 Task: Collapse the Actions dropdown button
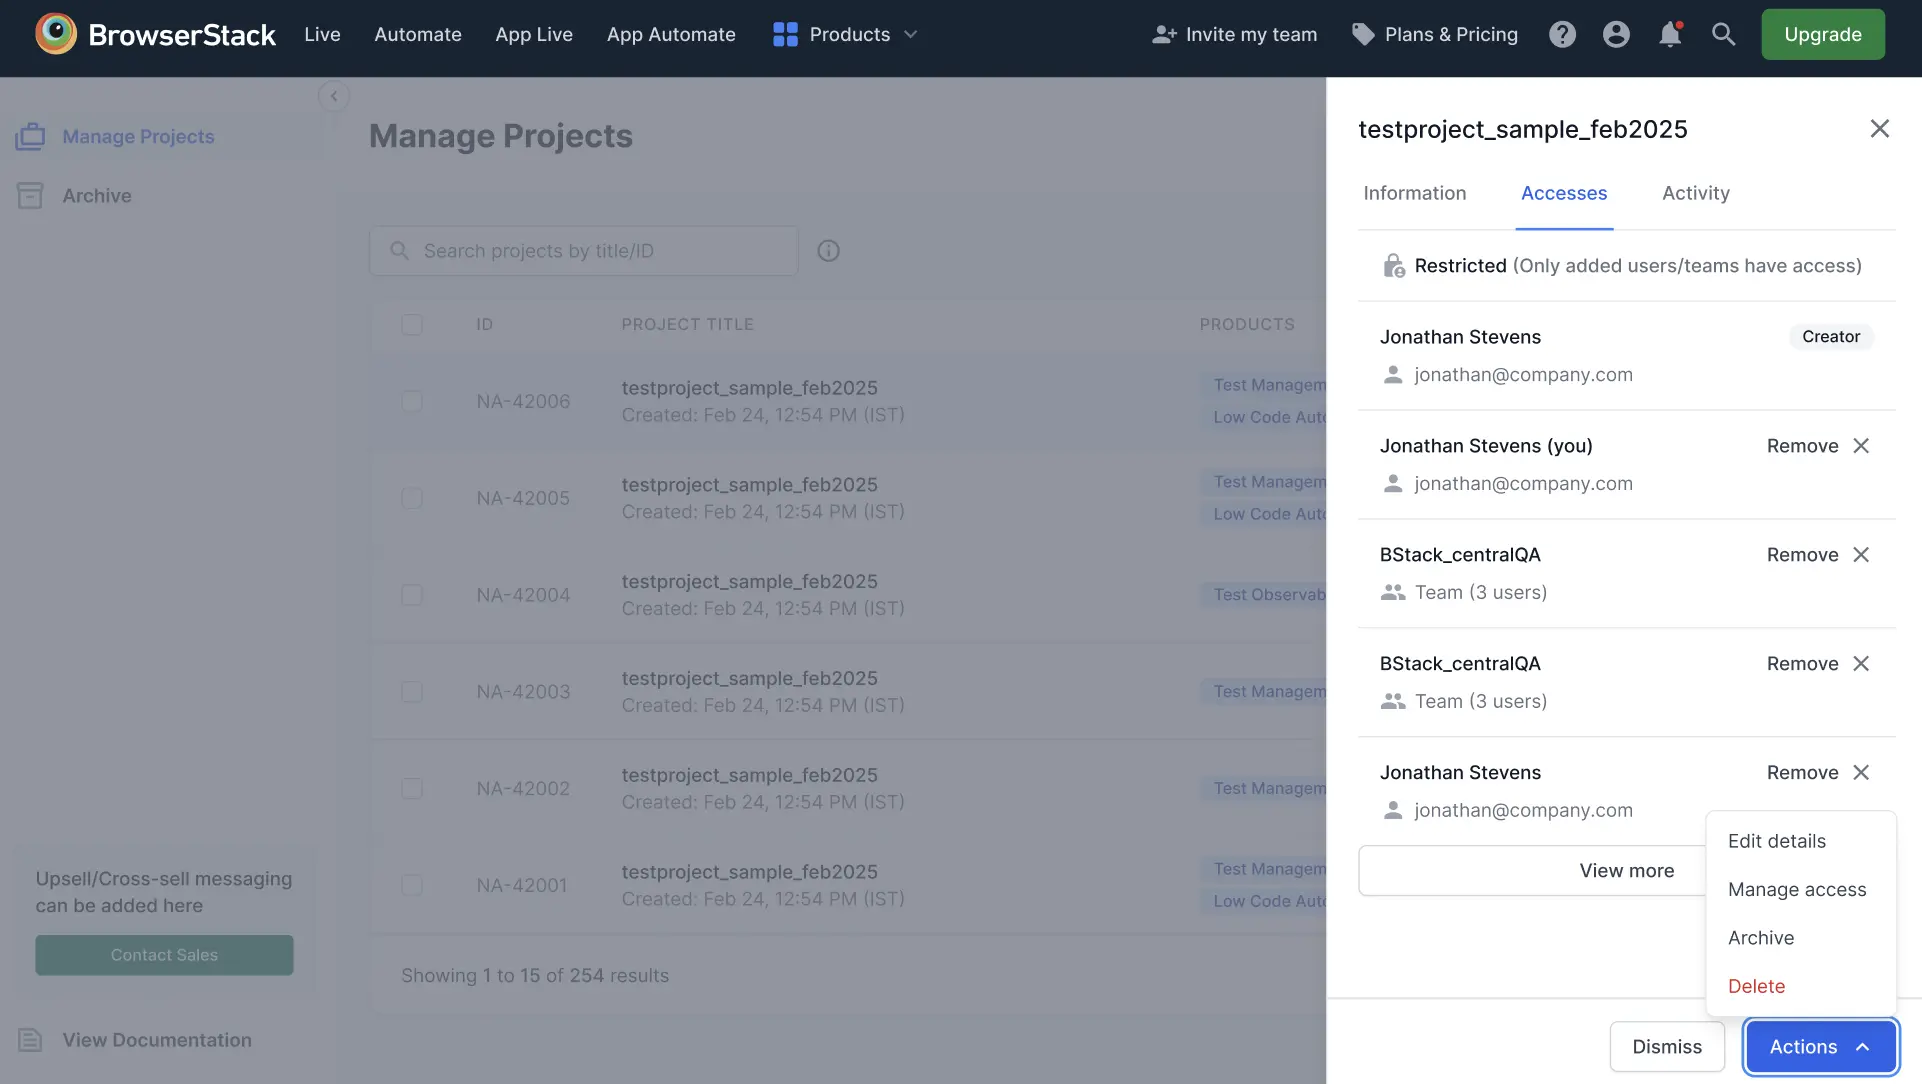point(1820,1046)
